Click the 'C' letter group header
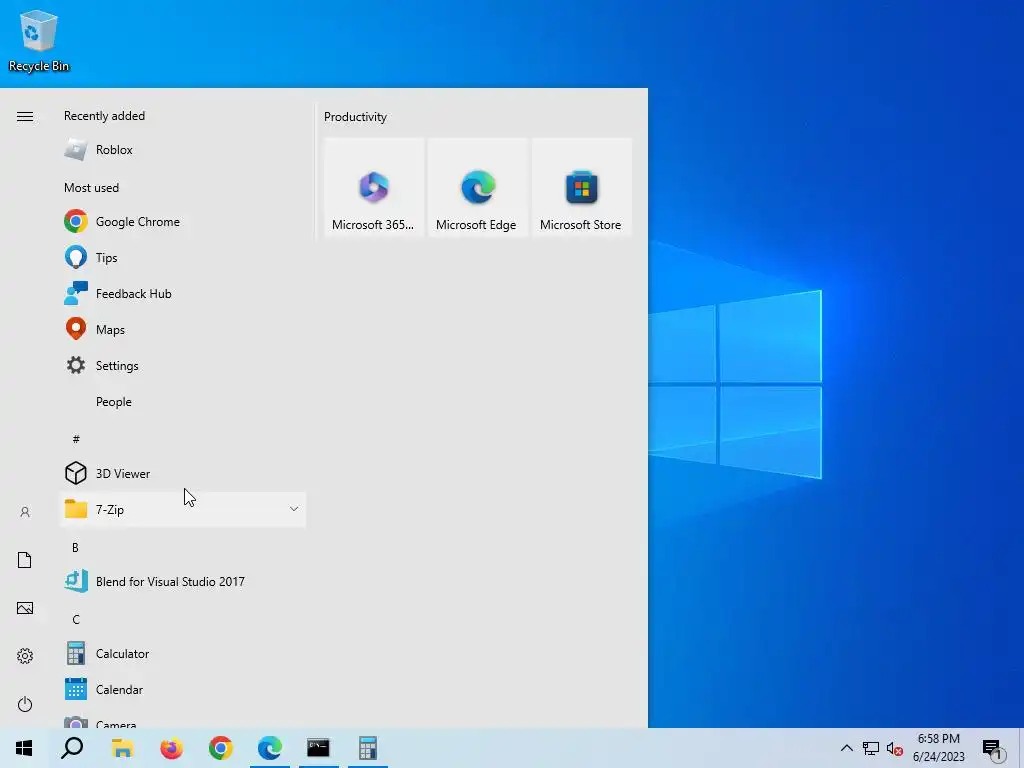The image size is (1024, 768). click(76, 619)
